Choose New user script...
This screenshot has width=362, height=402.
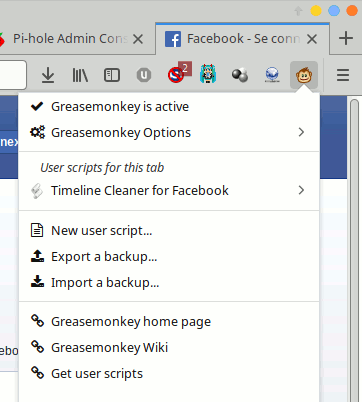(169, 230)
